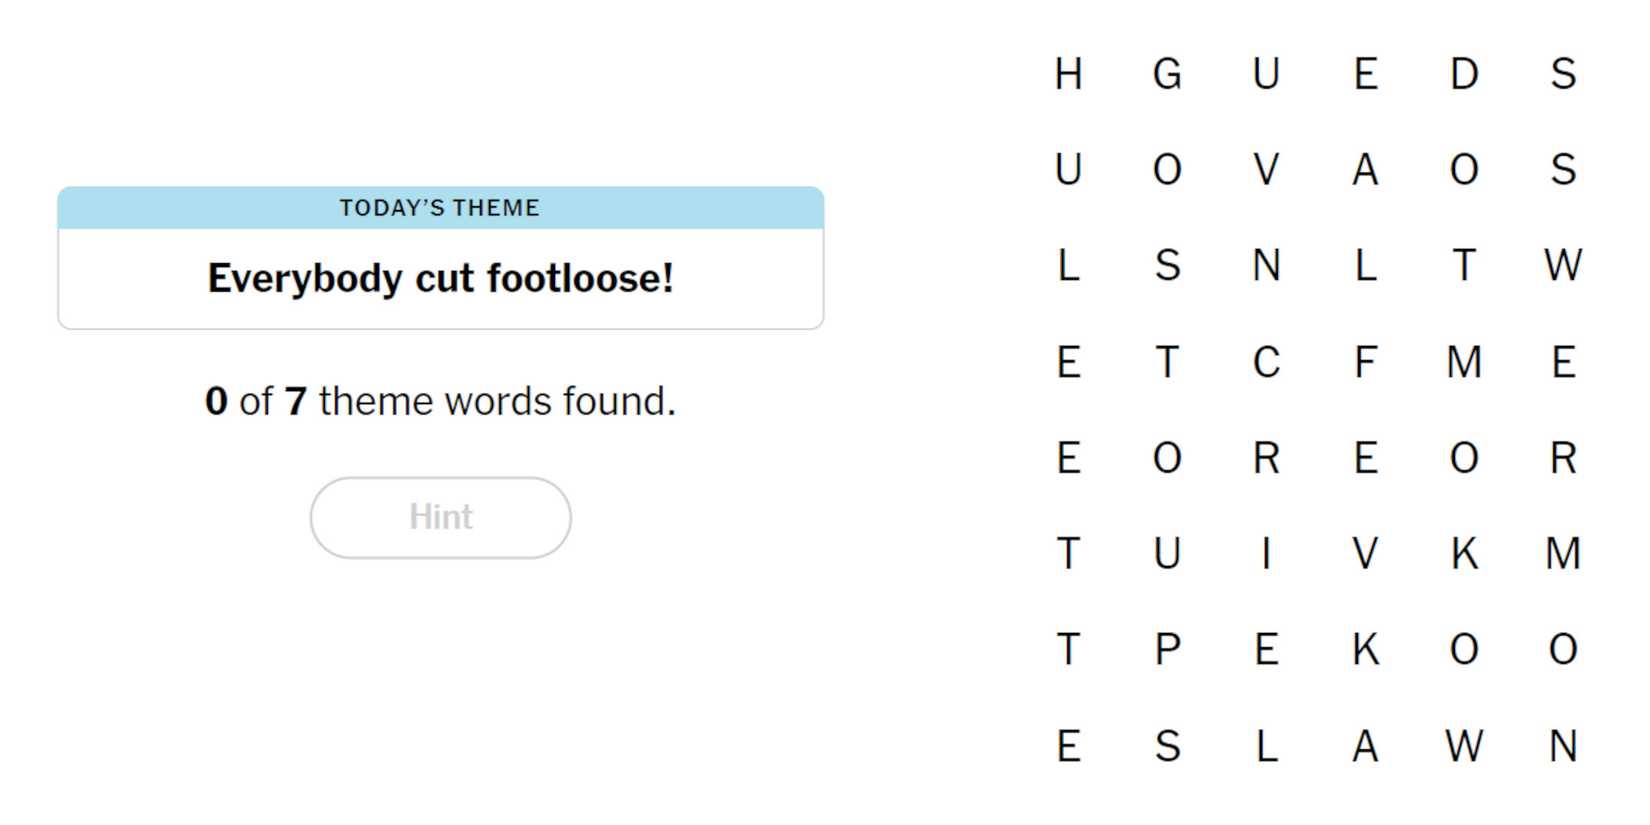Image resolution: width=1650 pixels, height=825 pixels.
Task: Click the Hint button
Action: [440, 517]
